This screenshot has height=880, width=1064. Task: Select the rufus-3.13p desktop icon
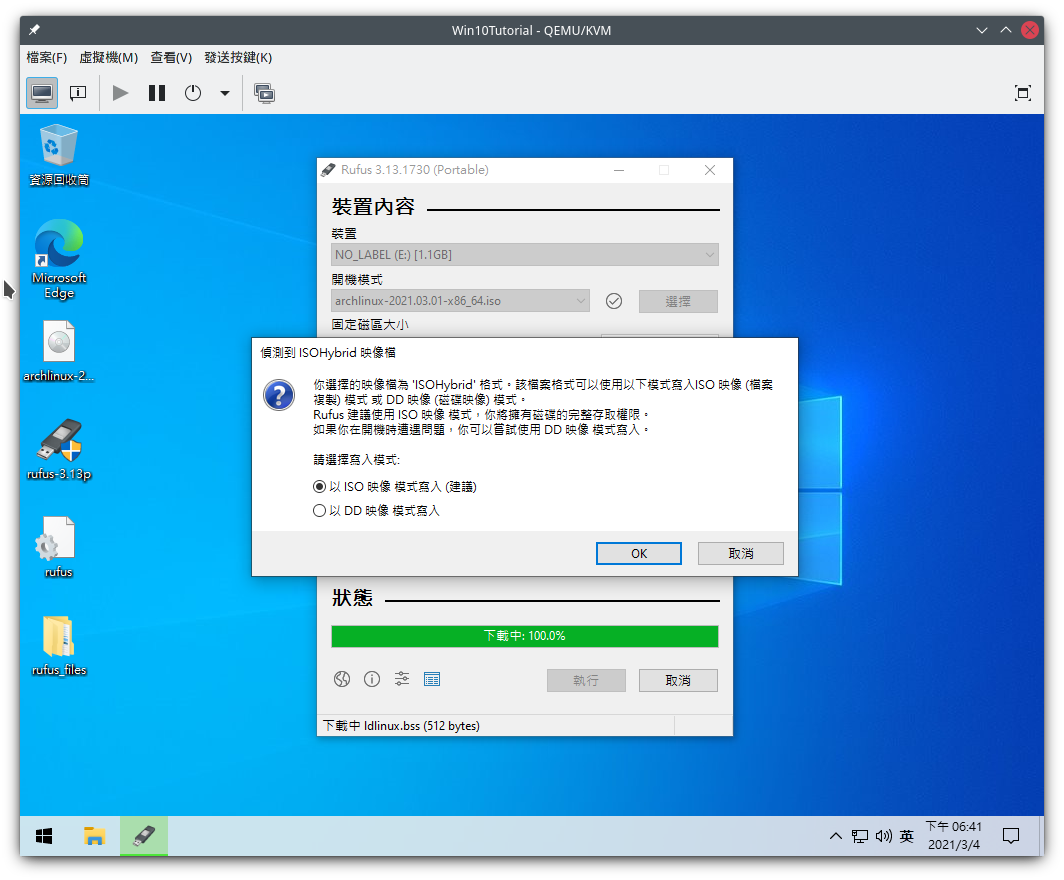coord(59,449)
